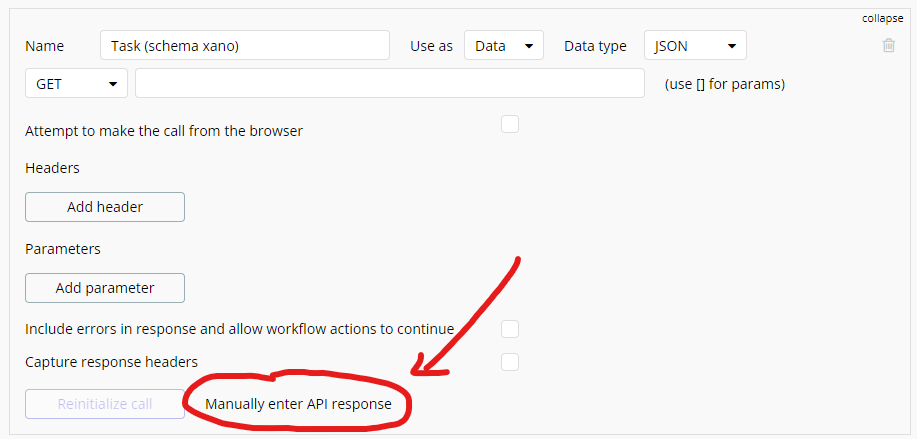The image size is (917, 439).
Task: Click the Name label text
Action: [x=44, y=46]
